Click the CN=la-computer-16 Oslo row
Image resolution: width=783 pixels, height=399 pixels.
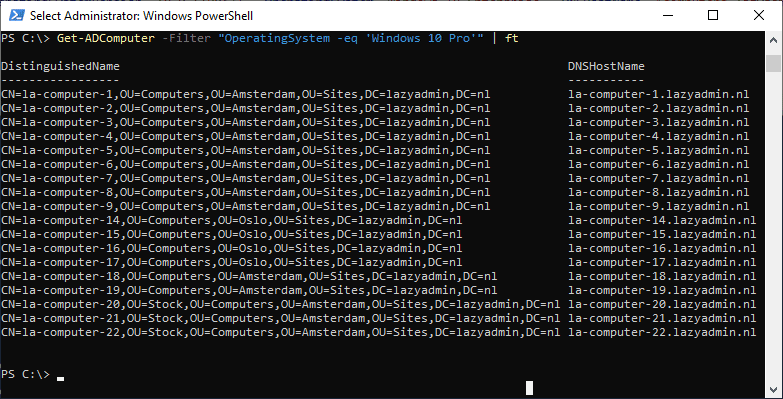(x=232, y=248)
